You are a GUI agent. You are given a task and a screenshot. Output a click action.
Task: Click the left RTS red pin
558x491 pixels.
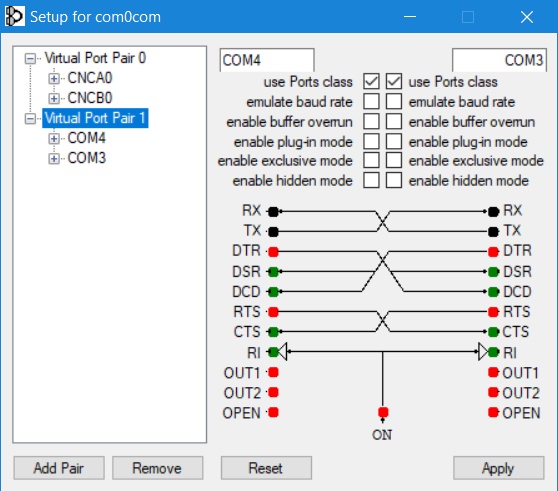point(273,312)
